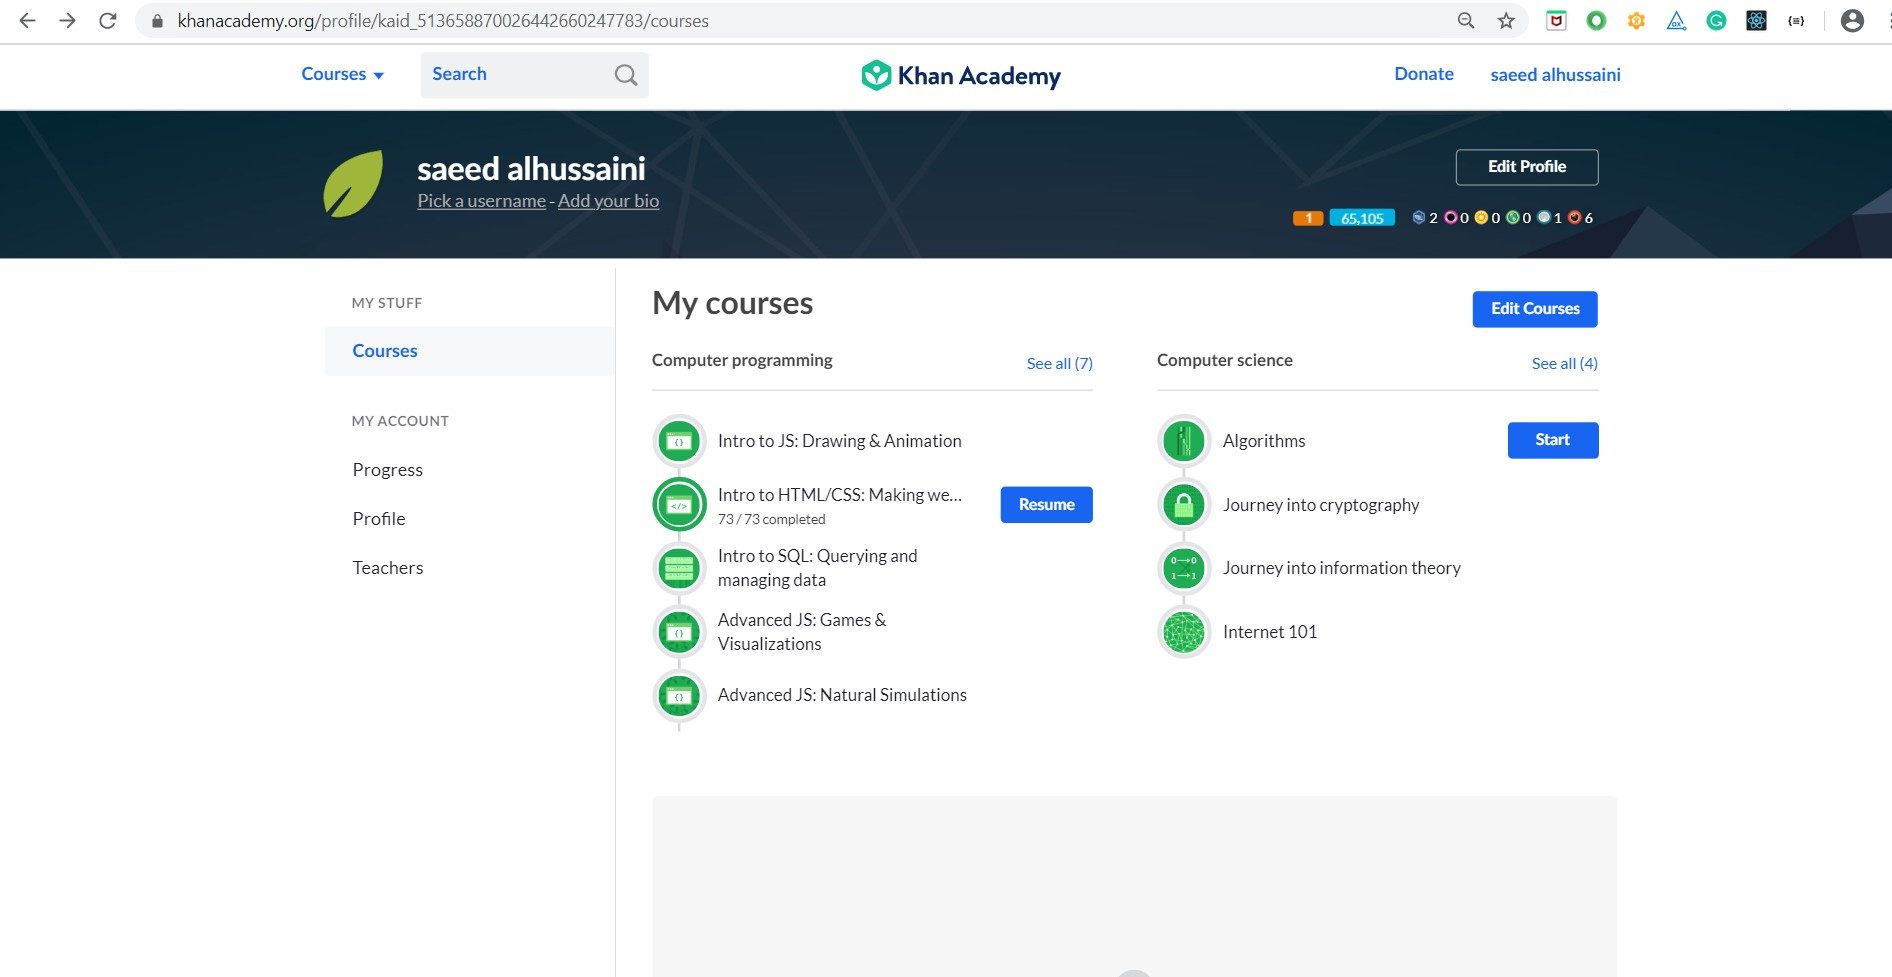Click the search magnifier icon in Khan search box
Screen dimensions: 1892x977
[626, 75]
